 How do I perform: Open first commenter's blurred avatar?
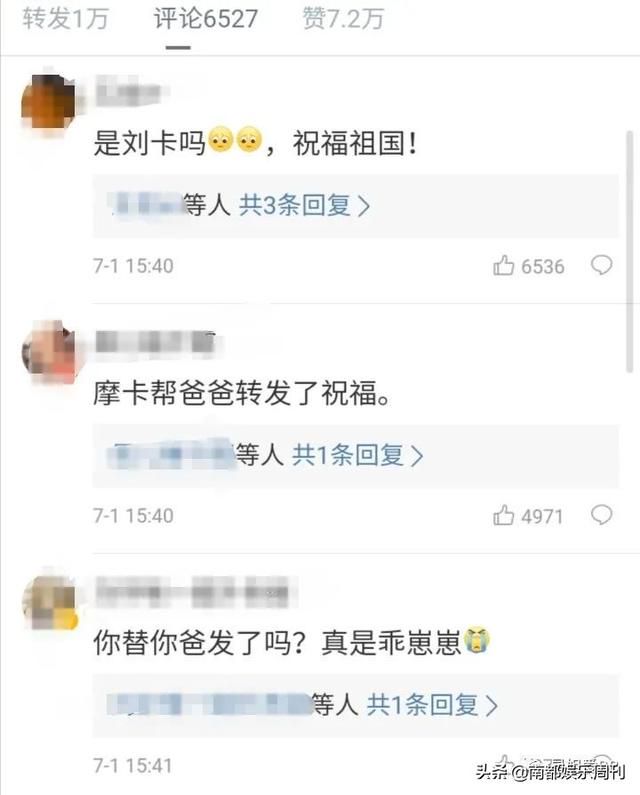[48, 100]
